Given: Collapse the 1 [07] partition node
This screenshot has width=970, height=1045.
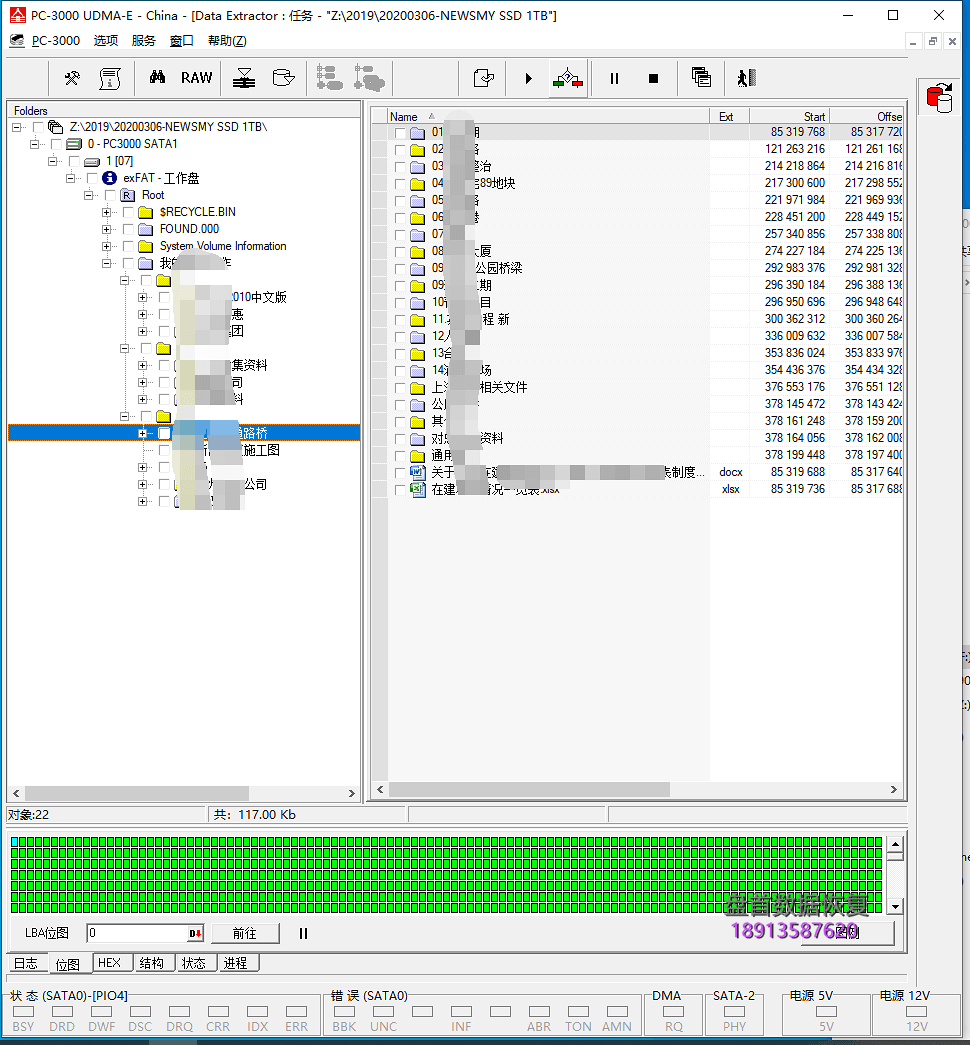Looking at the screenshot, I should (52, 161).
